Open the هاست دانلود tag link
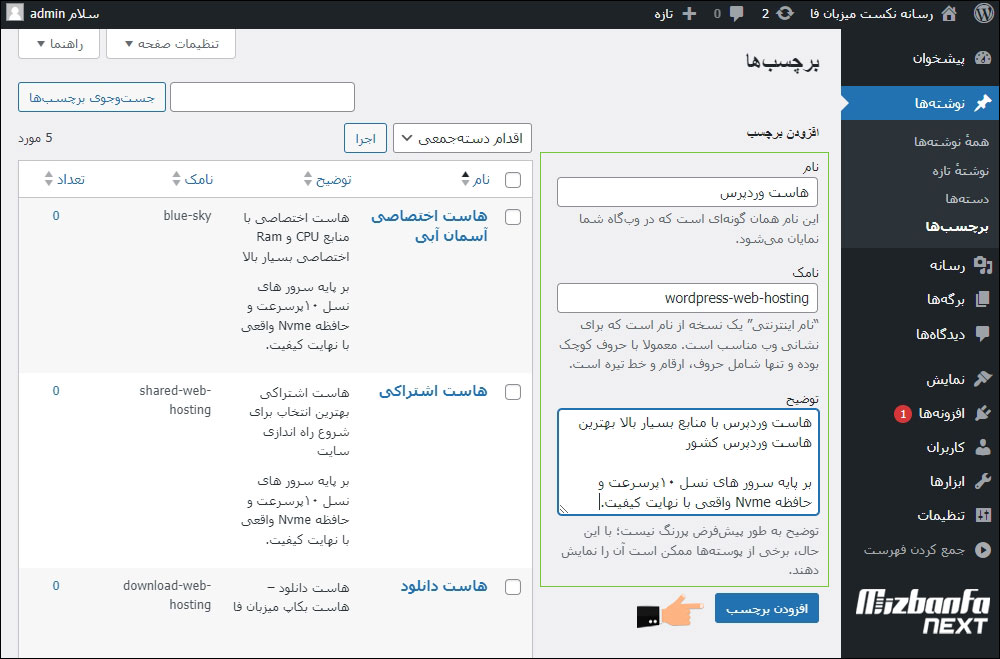The image size is (1000, 659). (444, 586)
